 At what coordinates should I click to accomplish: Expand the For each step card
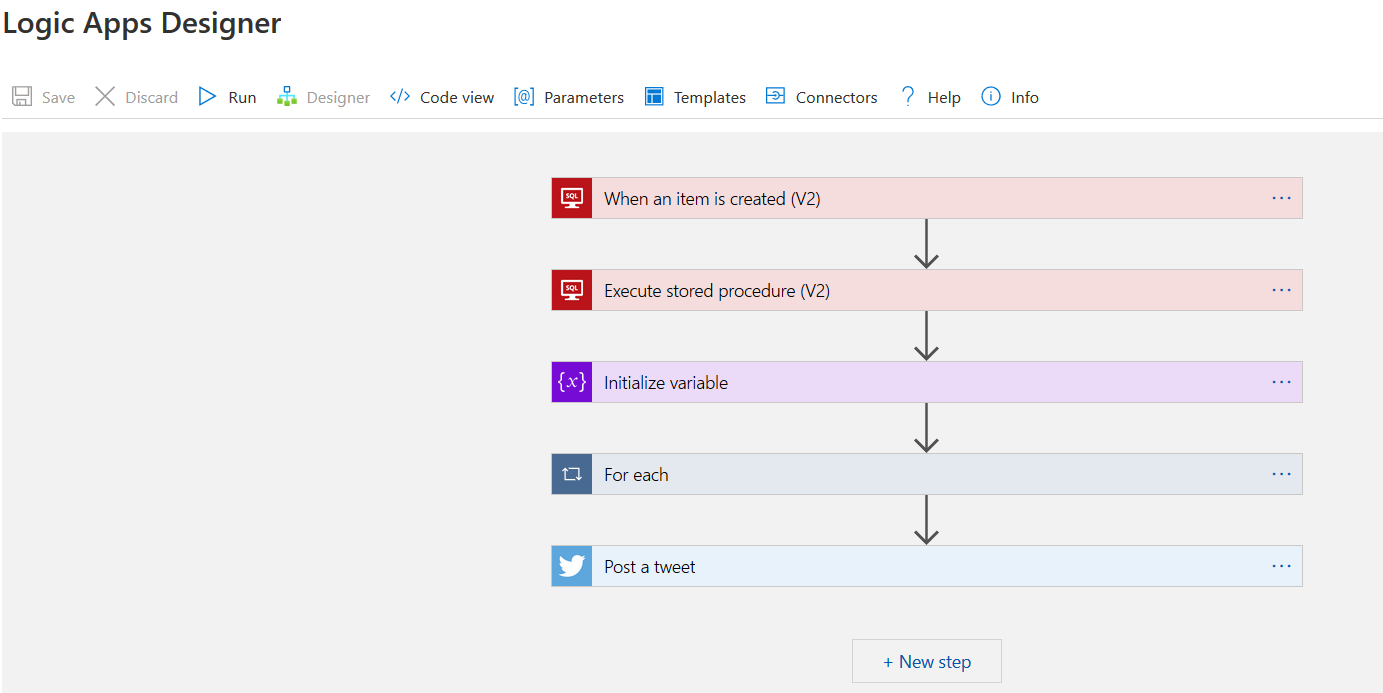[x=900, y=474]
